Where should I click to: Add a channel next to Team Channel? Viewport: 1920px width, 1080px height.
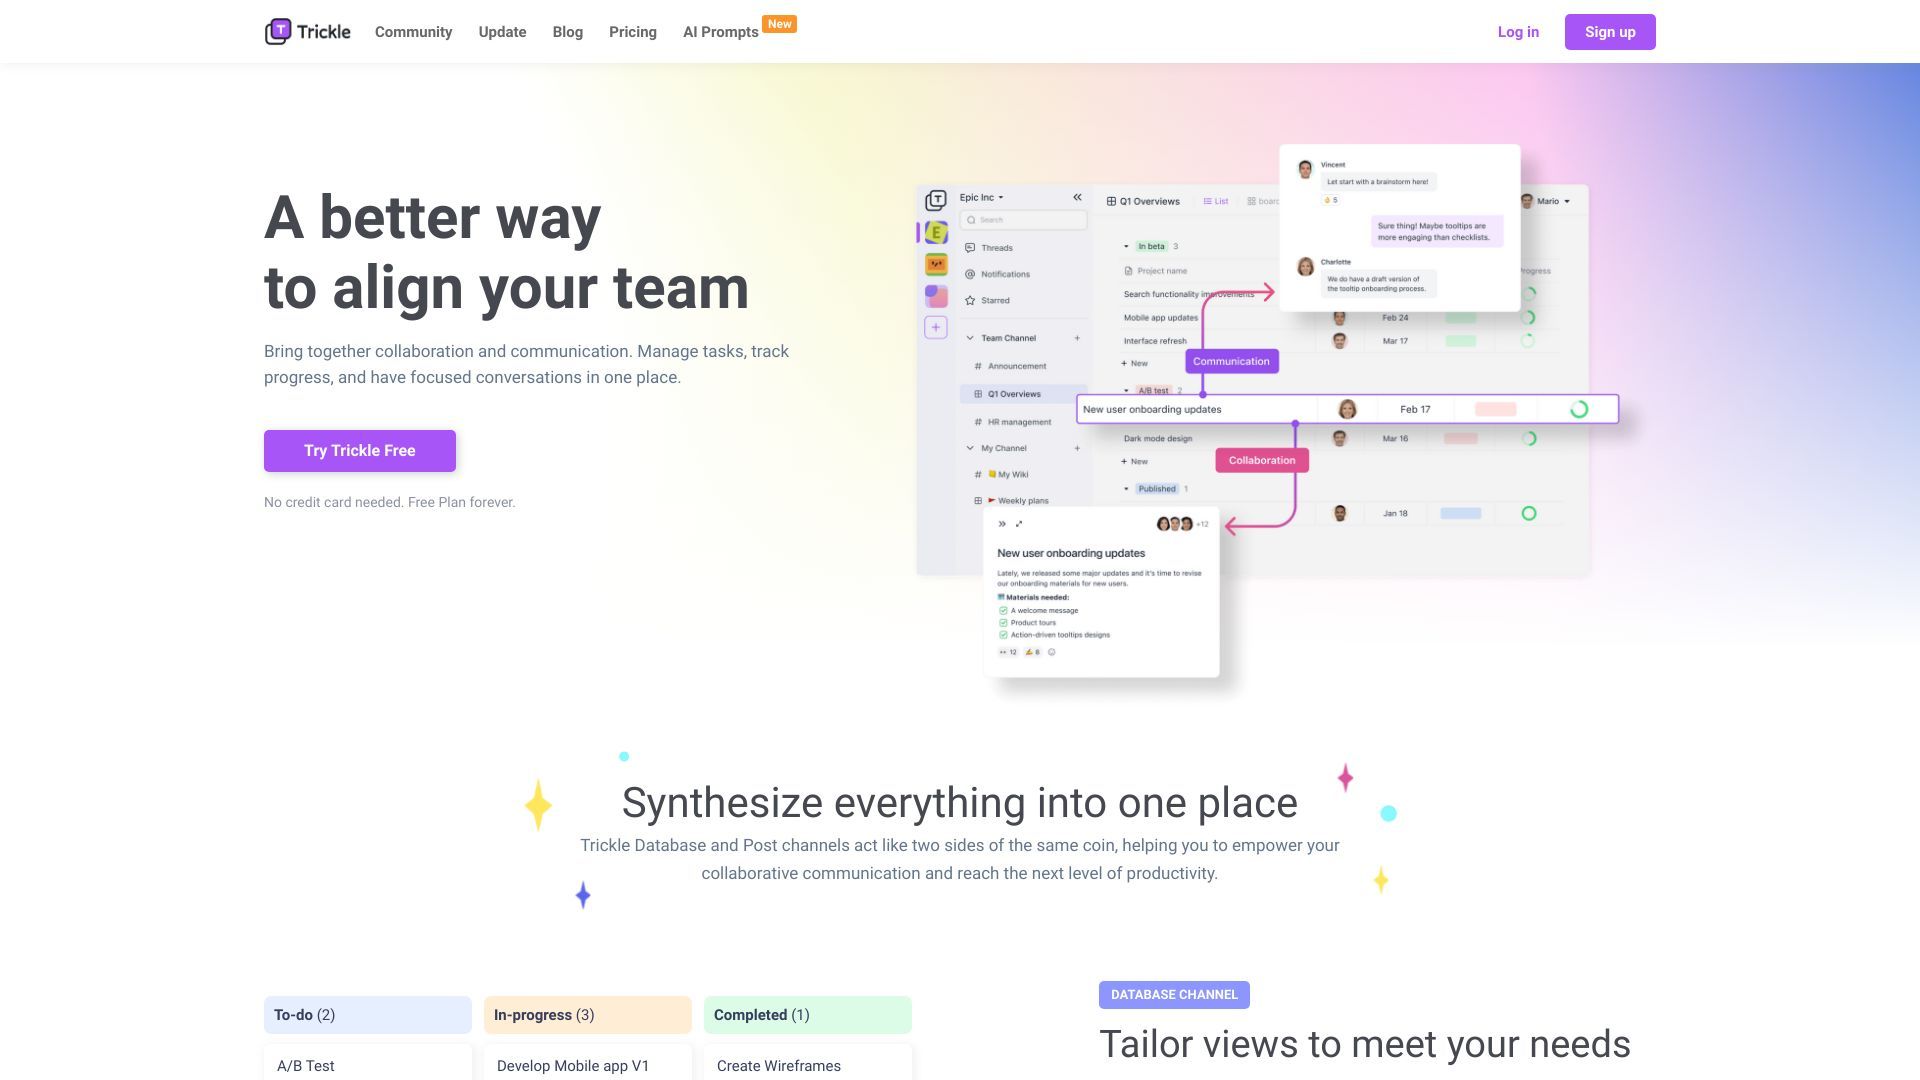pos(1077,338)
